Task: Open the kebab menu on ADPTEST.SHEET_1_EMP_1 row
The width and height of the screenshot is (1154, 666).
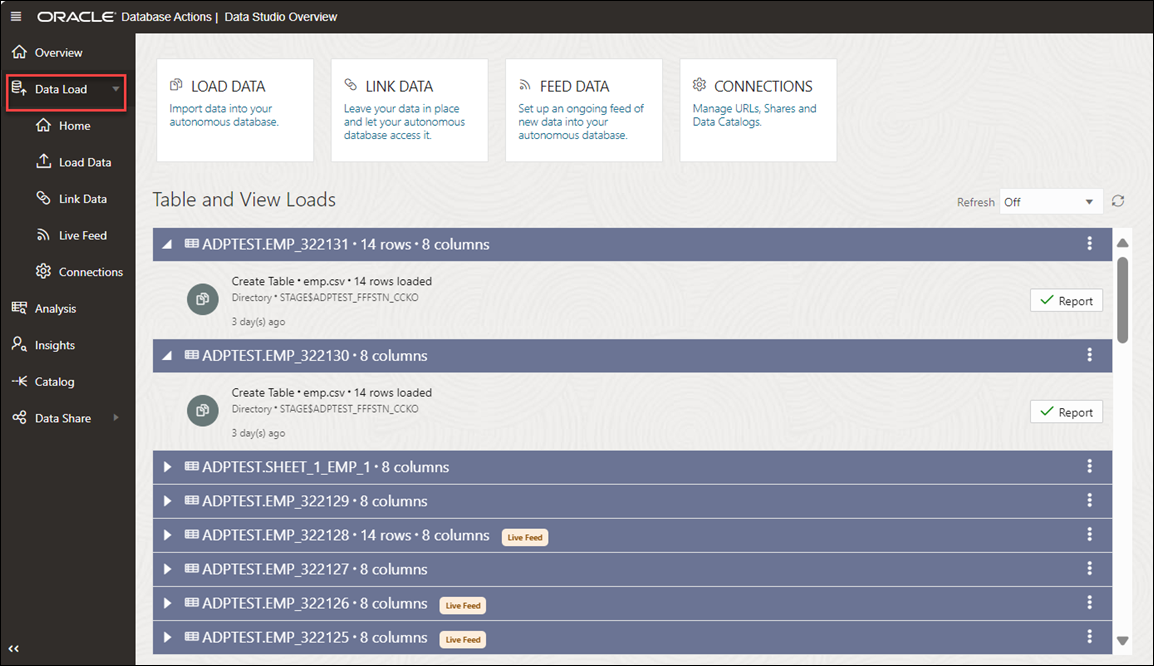Action: pyautogui.click(x=1089, y=466)
